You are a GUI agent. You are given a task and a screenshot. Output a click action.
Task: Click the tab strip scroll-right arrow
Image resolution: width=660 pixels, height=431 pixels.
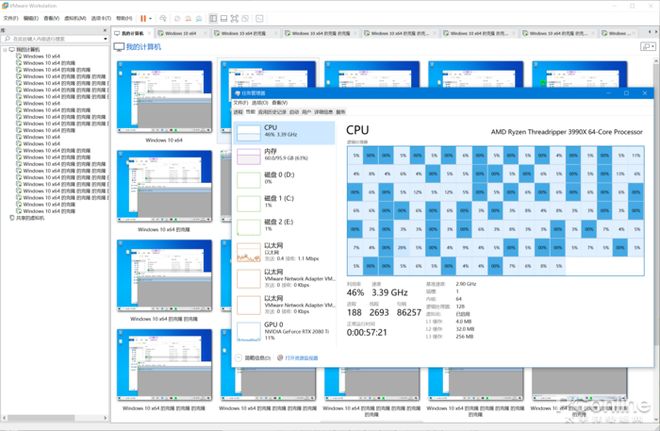(x=656, y=32)
